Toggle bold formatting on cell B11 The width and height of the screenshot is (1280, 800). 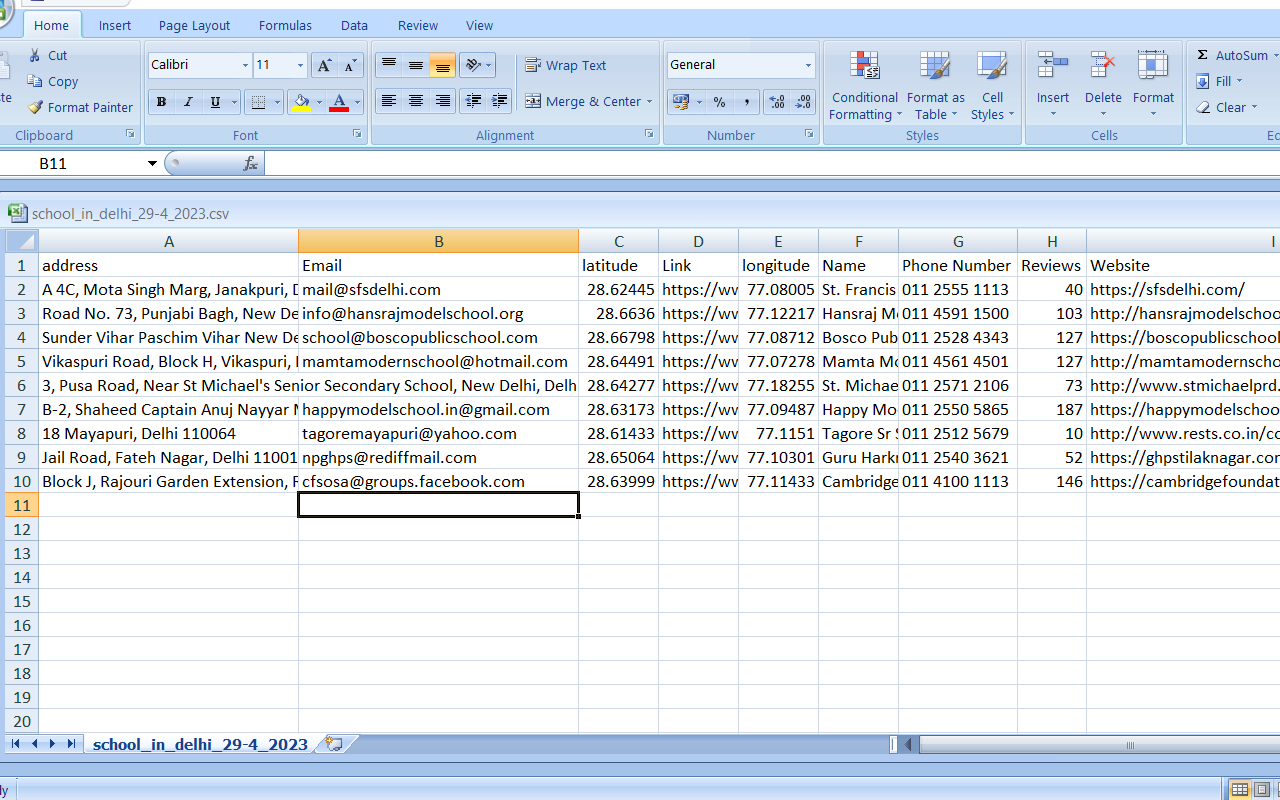[x=161, y=101]
